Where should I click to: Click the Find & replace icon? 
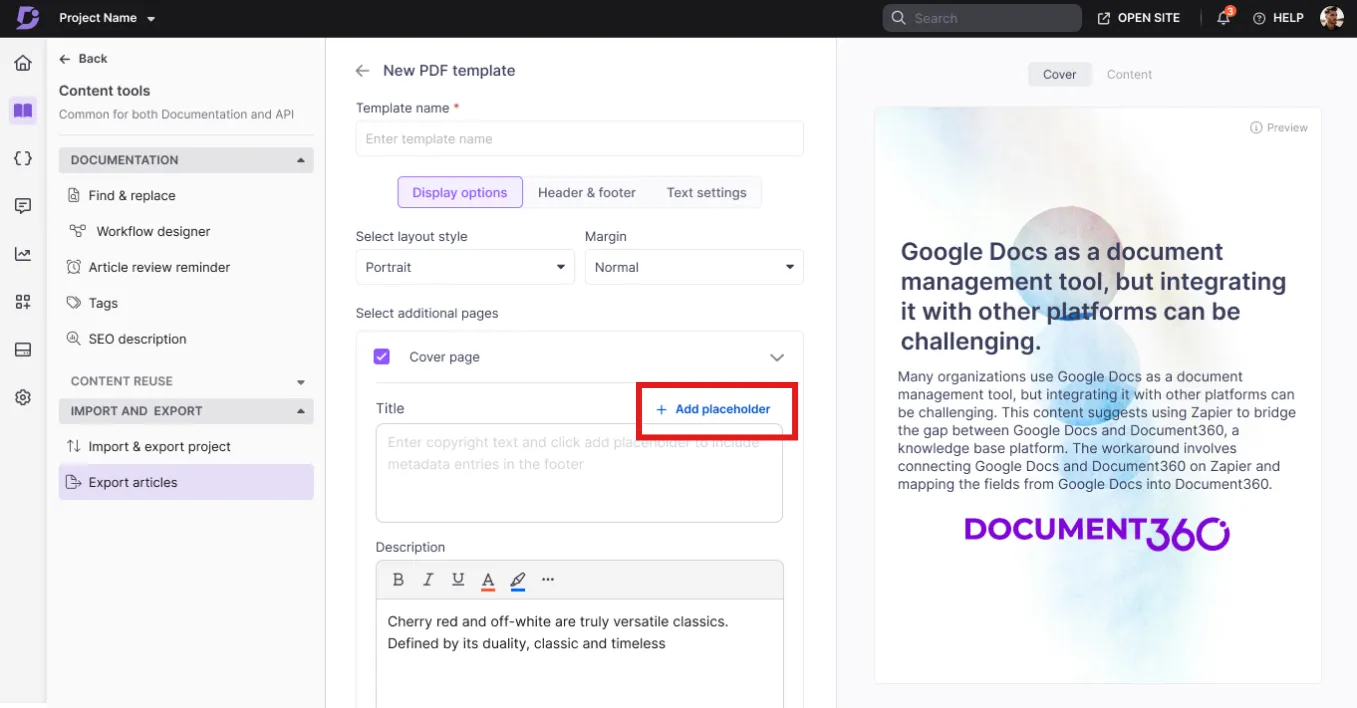point(73,195)
